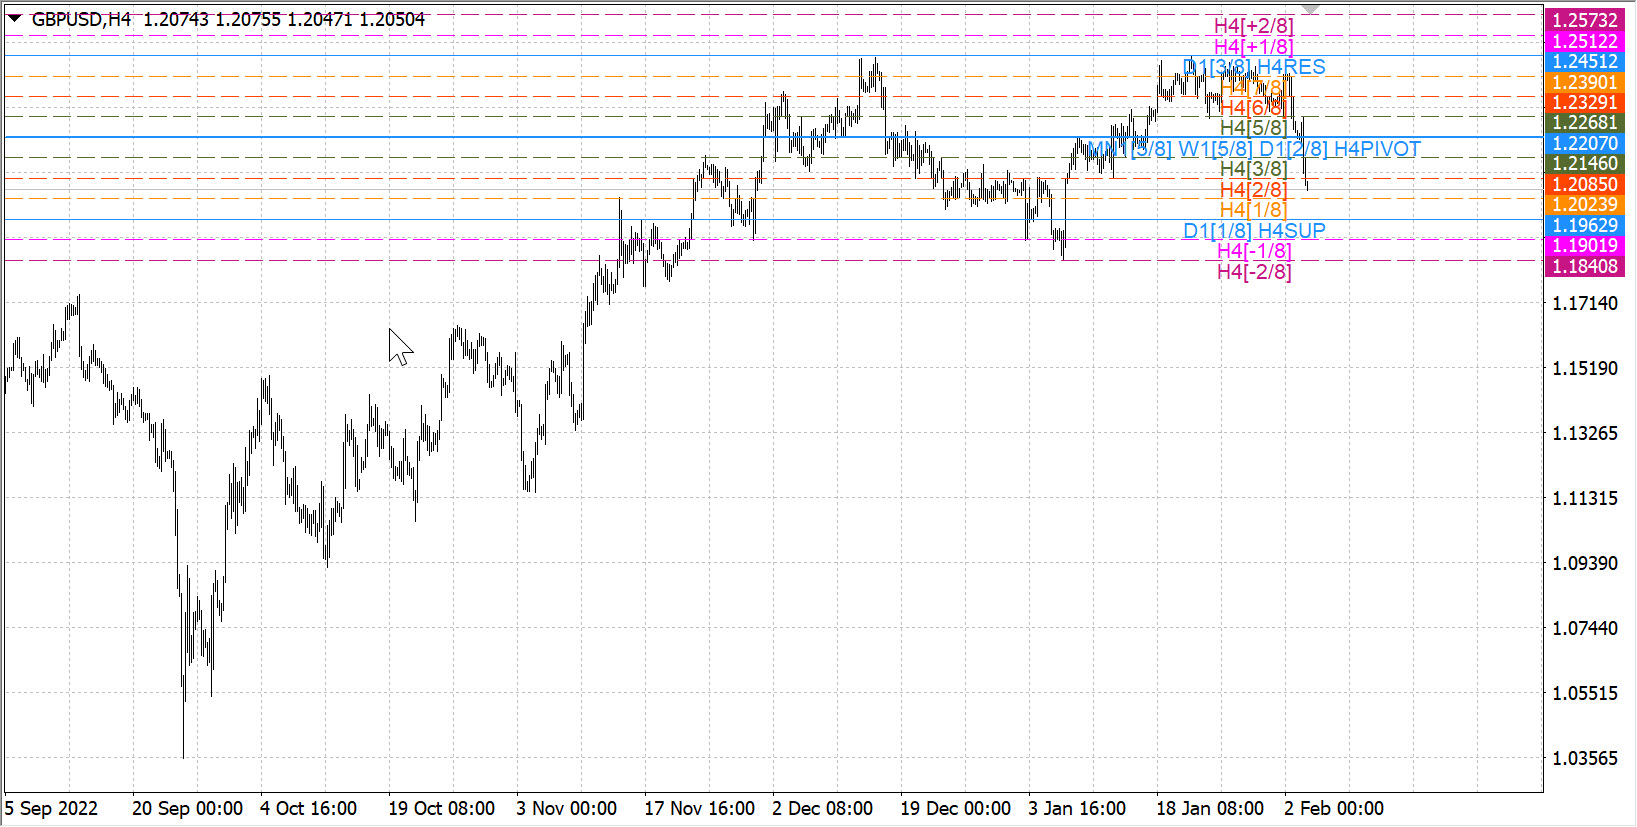Viewport: 1637px width, 827px height.
Task: Click the 1.15190 price scale value
Action: pyautogui.click(x=1585, y=368)
